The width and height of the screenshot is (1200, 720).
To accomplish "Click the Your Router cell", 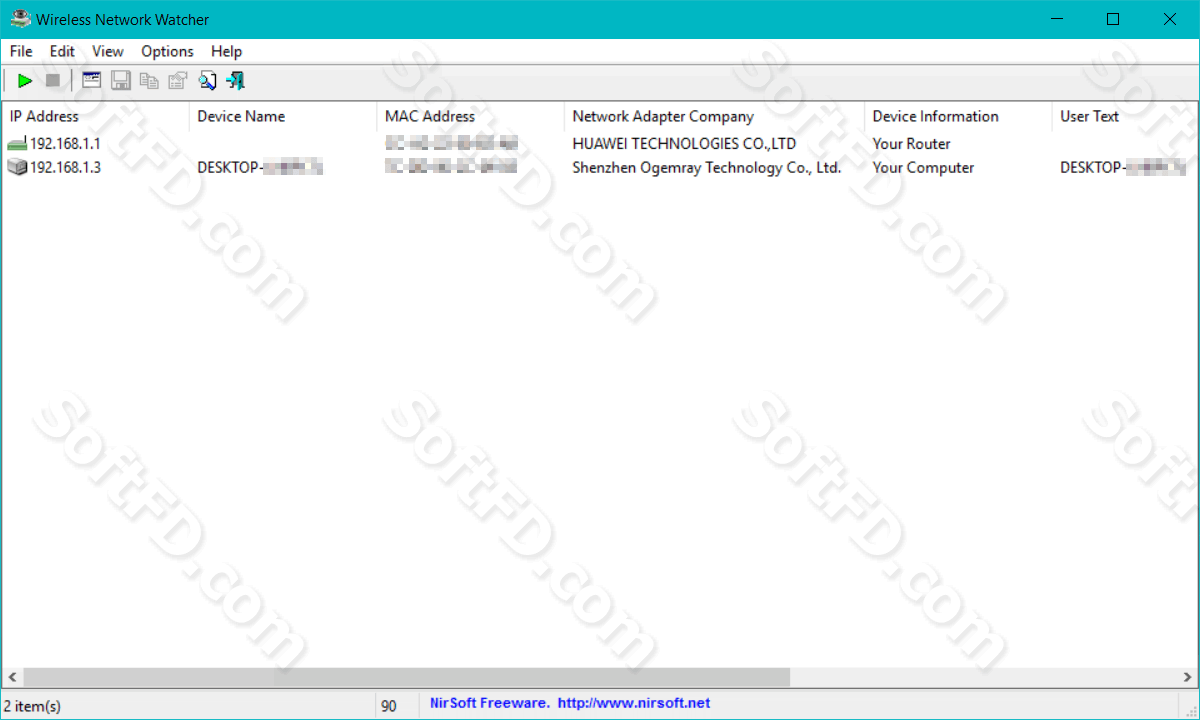I will [x=911, y=144].
